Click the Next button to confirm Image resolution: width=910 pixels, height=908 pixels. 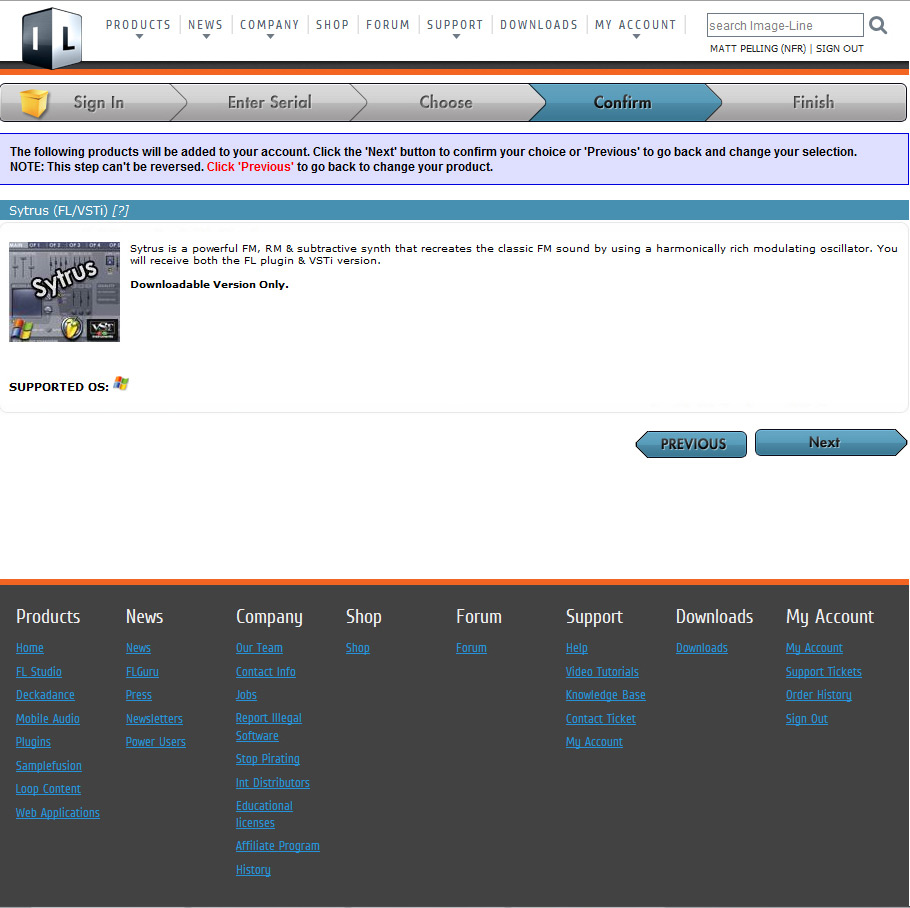tap(830, 443)
